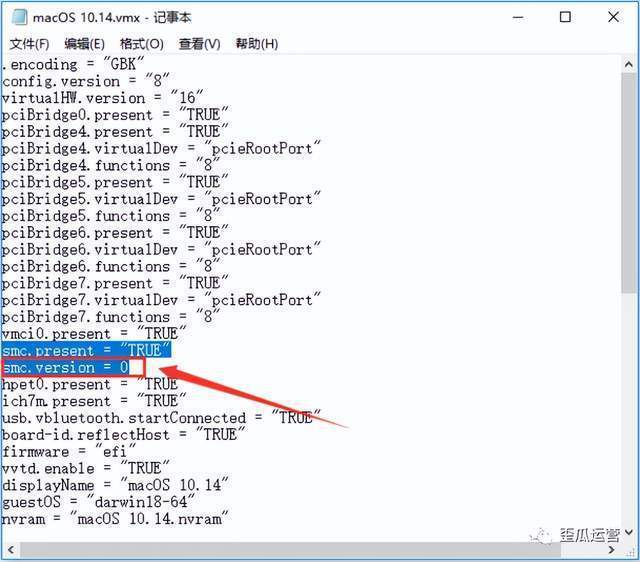This screenshot has height=562, width=640.
Task: Minimize the Notepad window
Action: pyautogui.click(x=518, y=18)
